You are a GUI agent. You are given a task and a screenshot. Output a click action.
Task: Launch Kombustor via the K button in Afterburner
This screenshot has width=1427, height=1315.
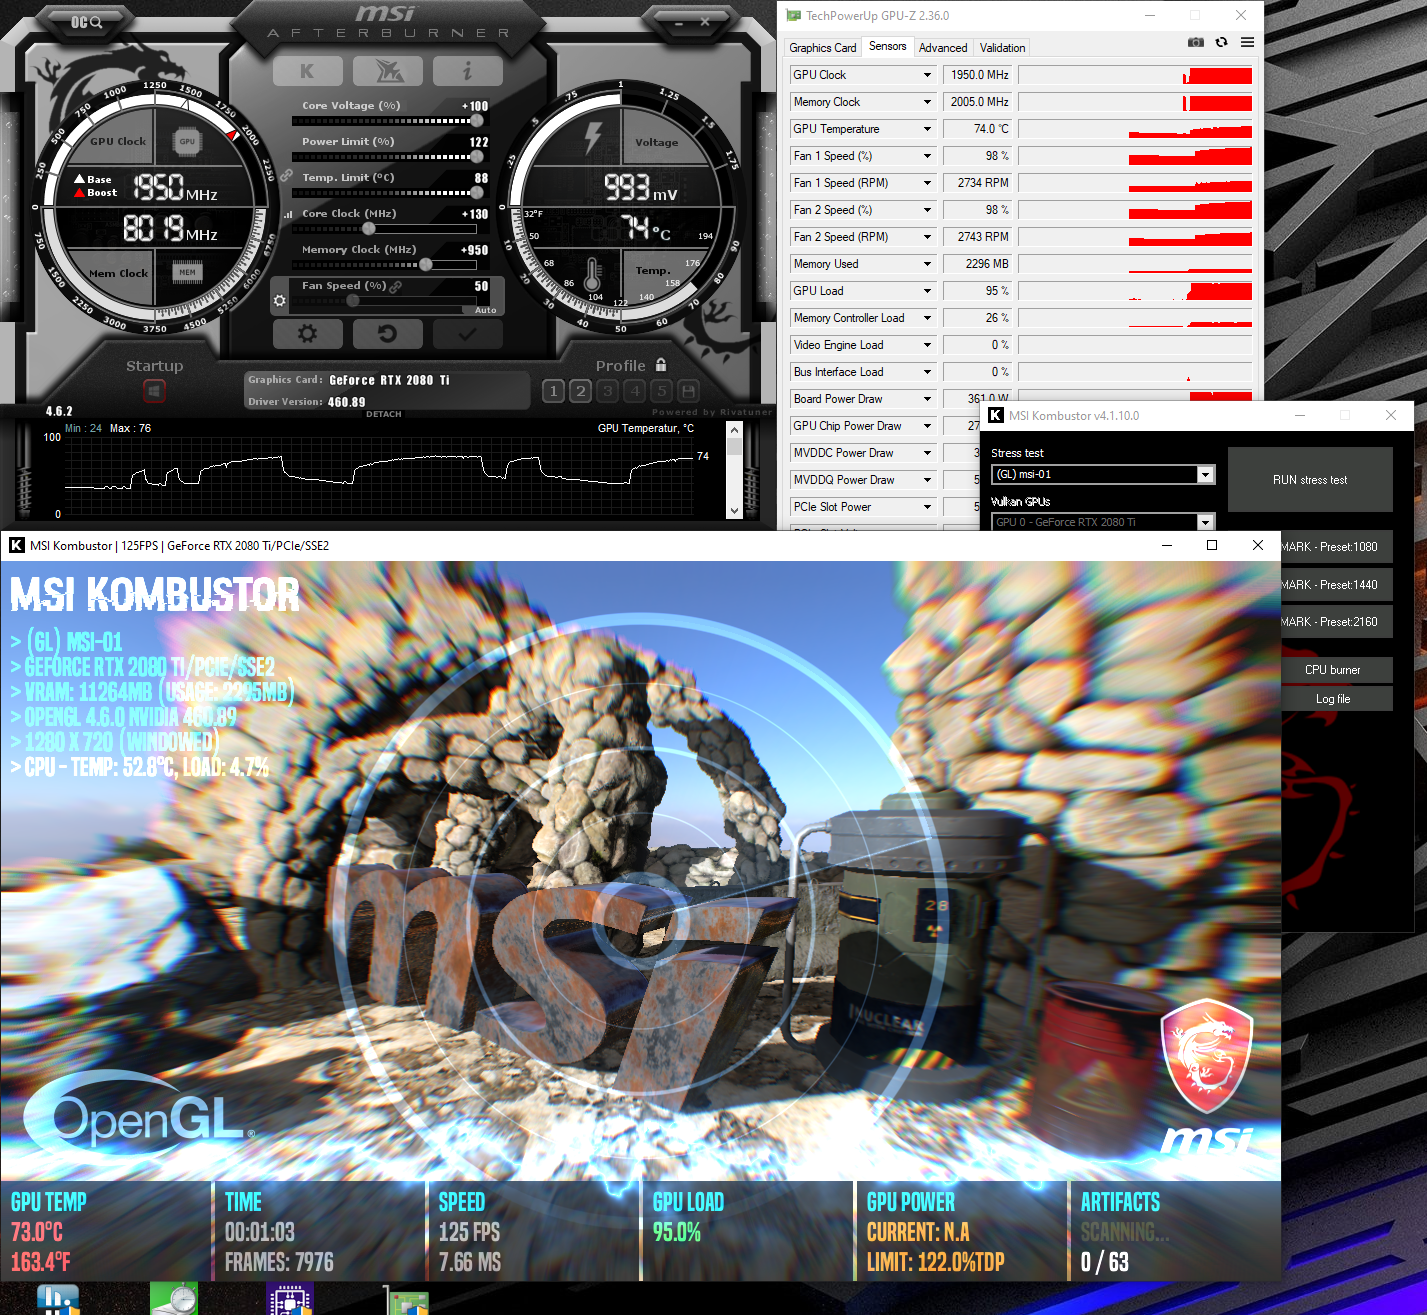coord(307,71)
